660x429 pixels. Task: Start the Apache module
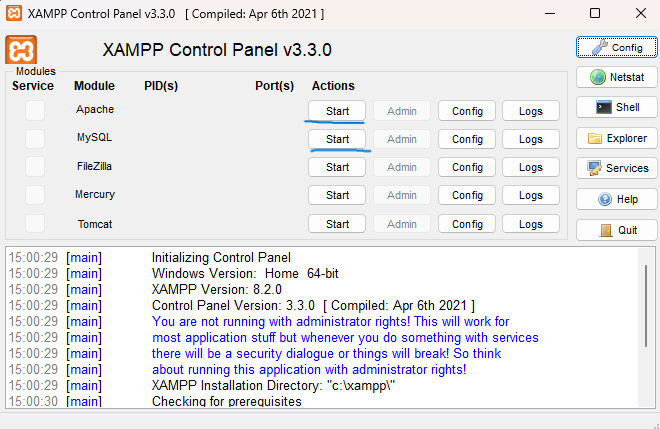[x=337, y=111]
